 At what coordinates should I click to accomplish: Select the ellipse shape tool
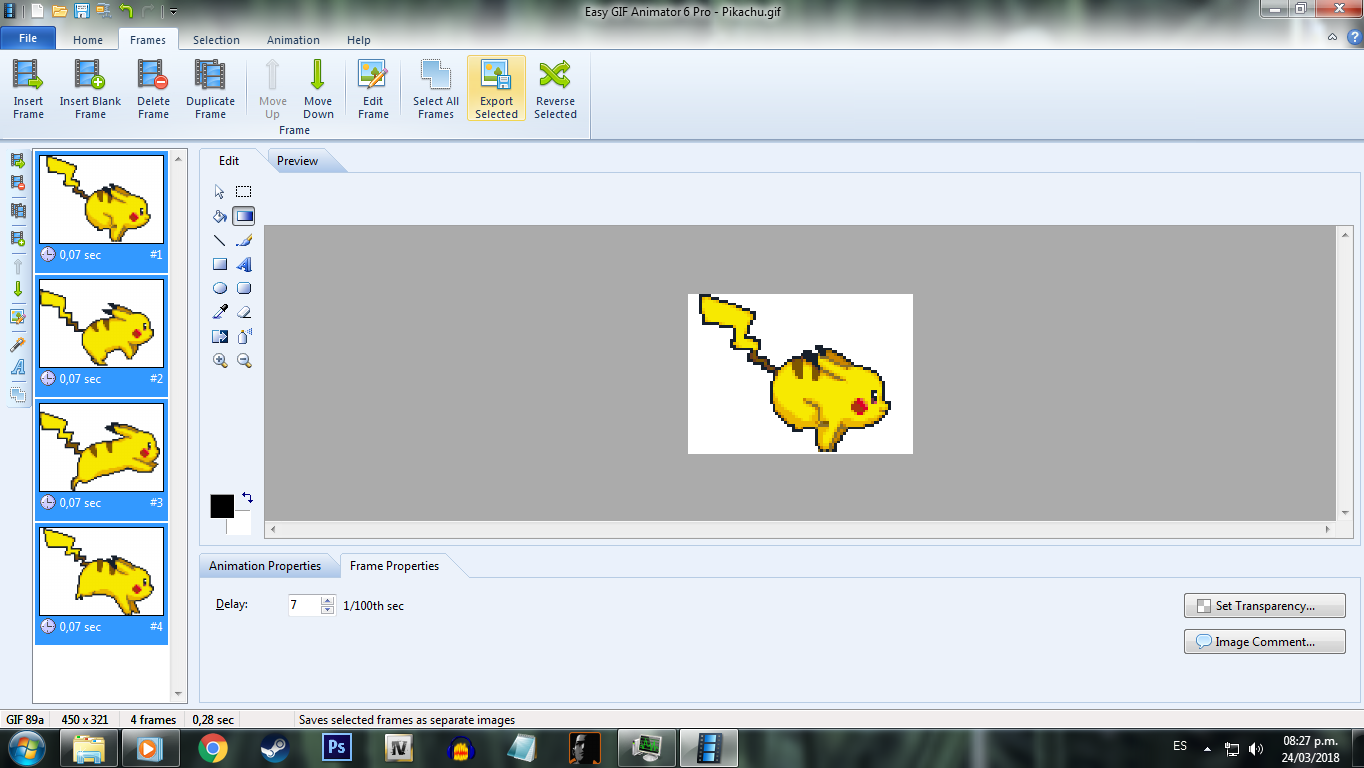pos(220,288)
